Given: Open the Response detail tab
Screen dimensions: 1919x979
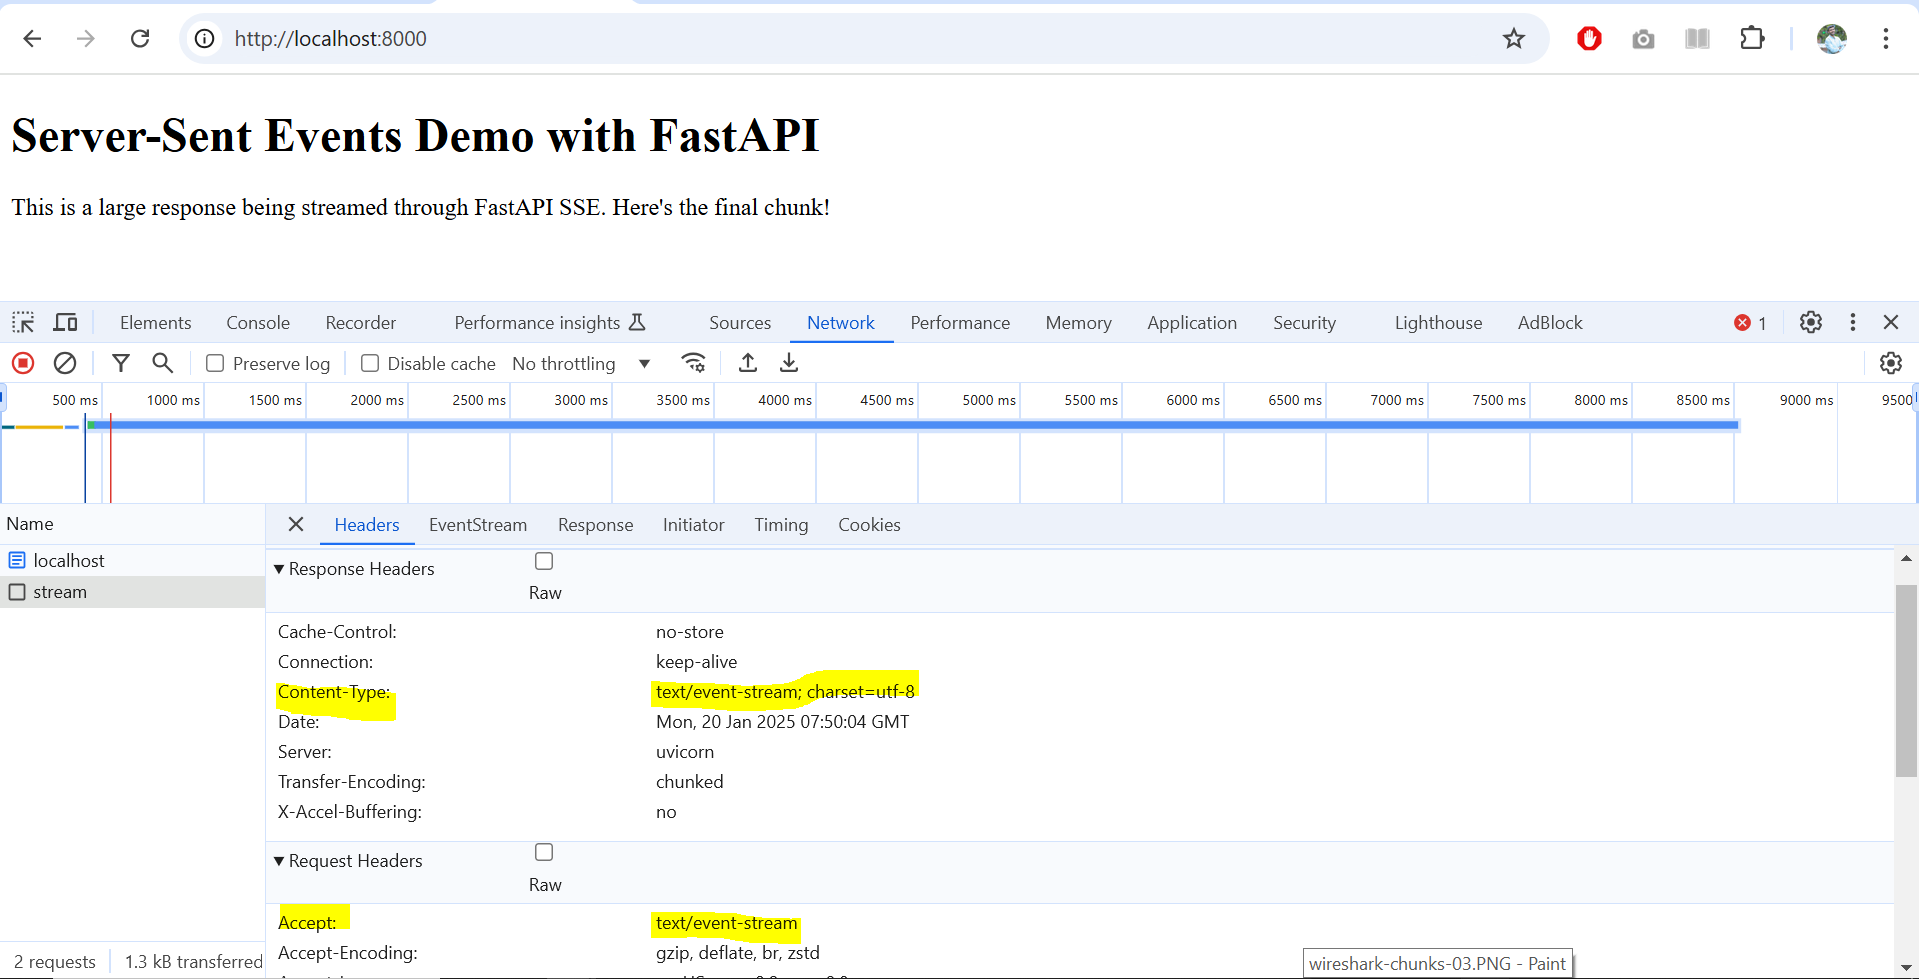Looking at the screenshot, I should [x=596, y=525].
